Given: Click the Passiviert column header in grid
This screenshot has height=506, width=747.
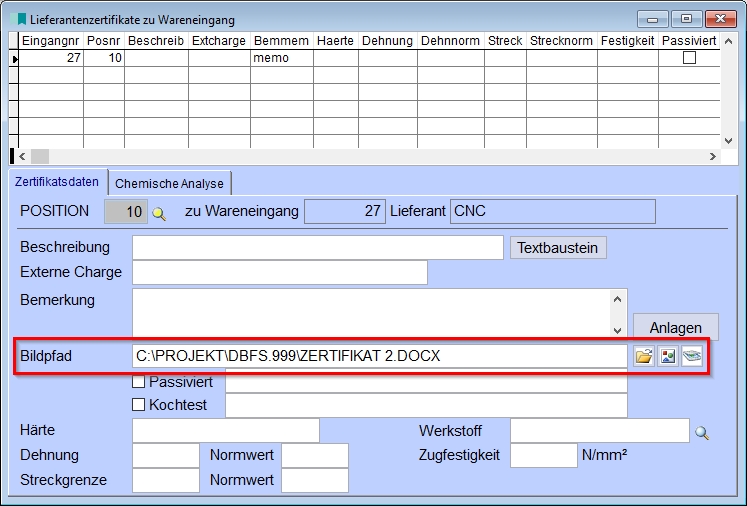Looking at the screenshot, I should 689,41.
